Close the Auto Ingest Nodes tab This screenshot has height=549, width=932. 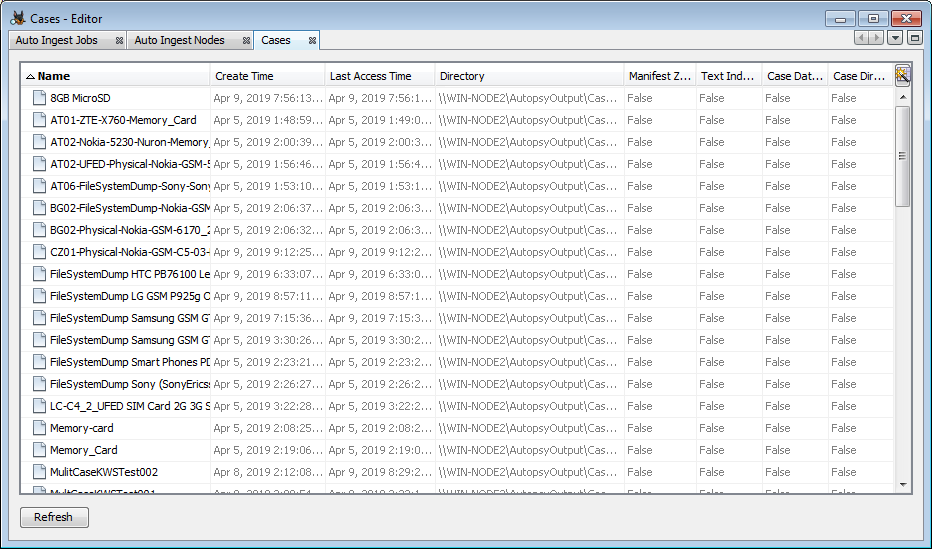point(245,41)
